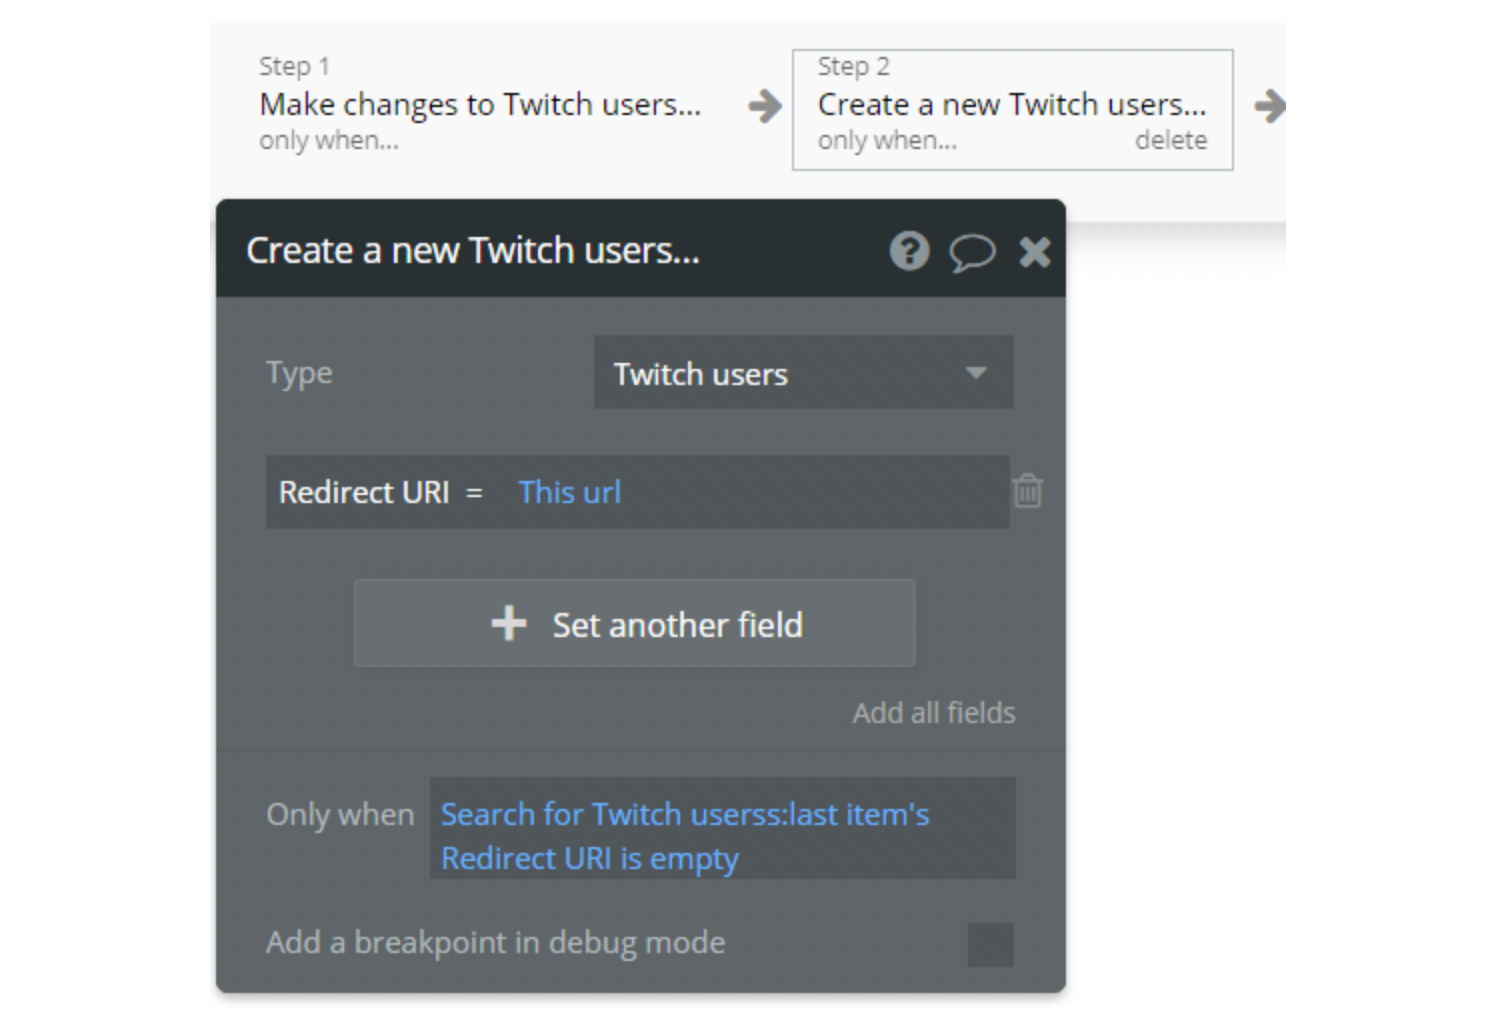This screenshot has width=1512, height=1022.
Task: Click the Add all fields link
Action: tap(934, 713)
